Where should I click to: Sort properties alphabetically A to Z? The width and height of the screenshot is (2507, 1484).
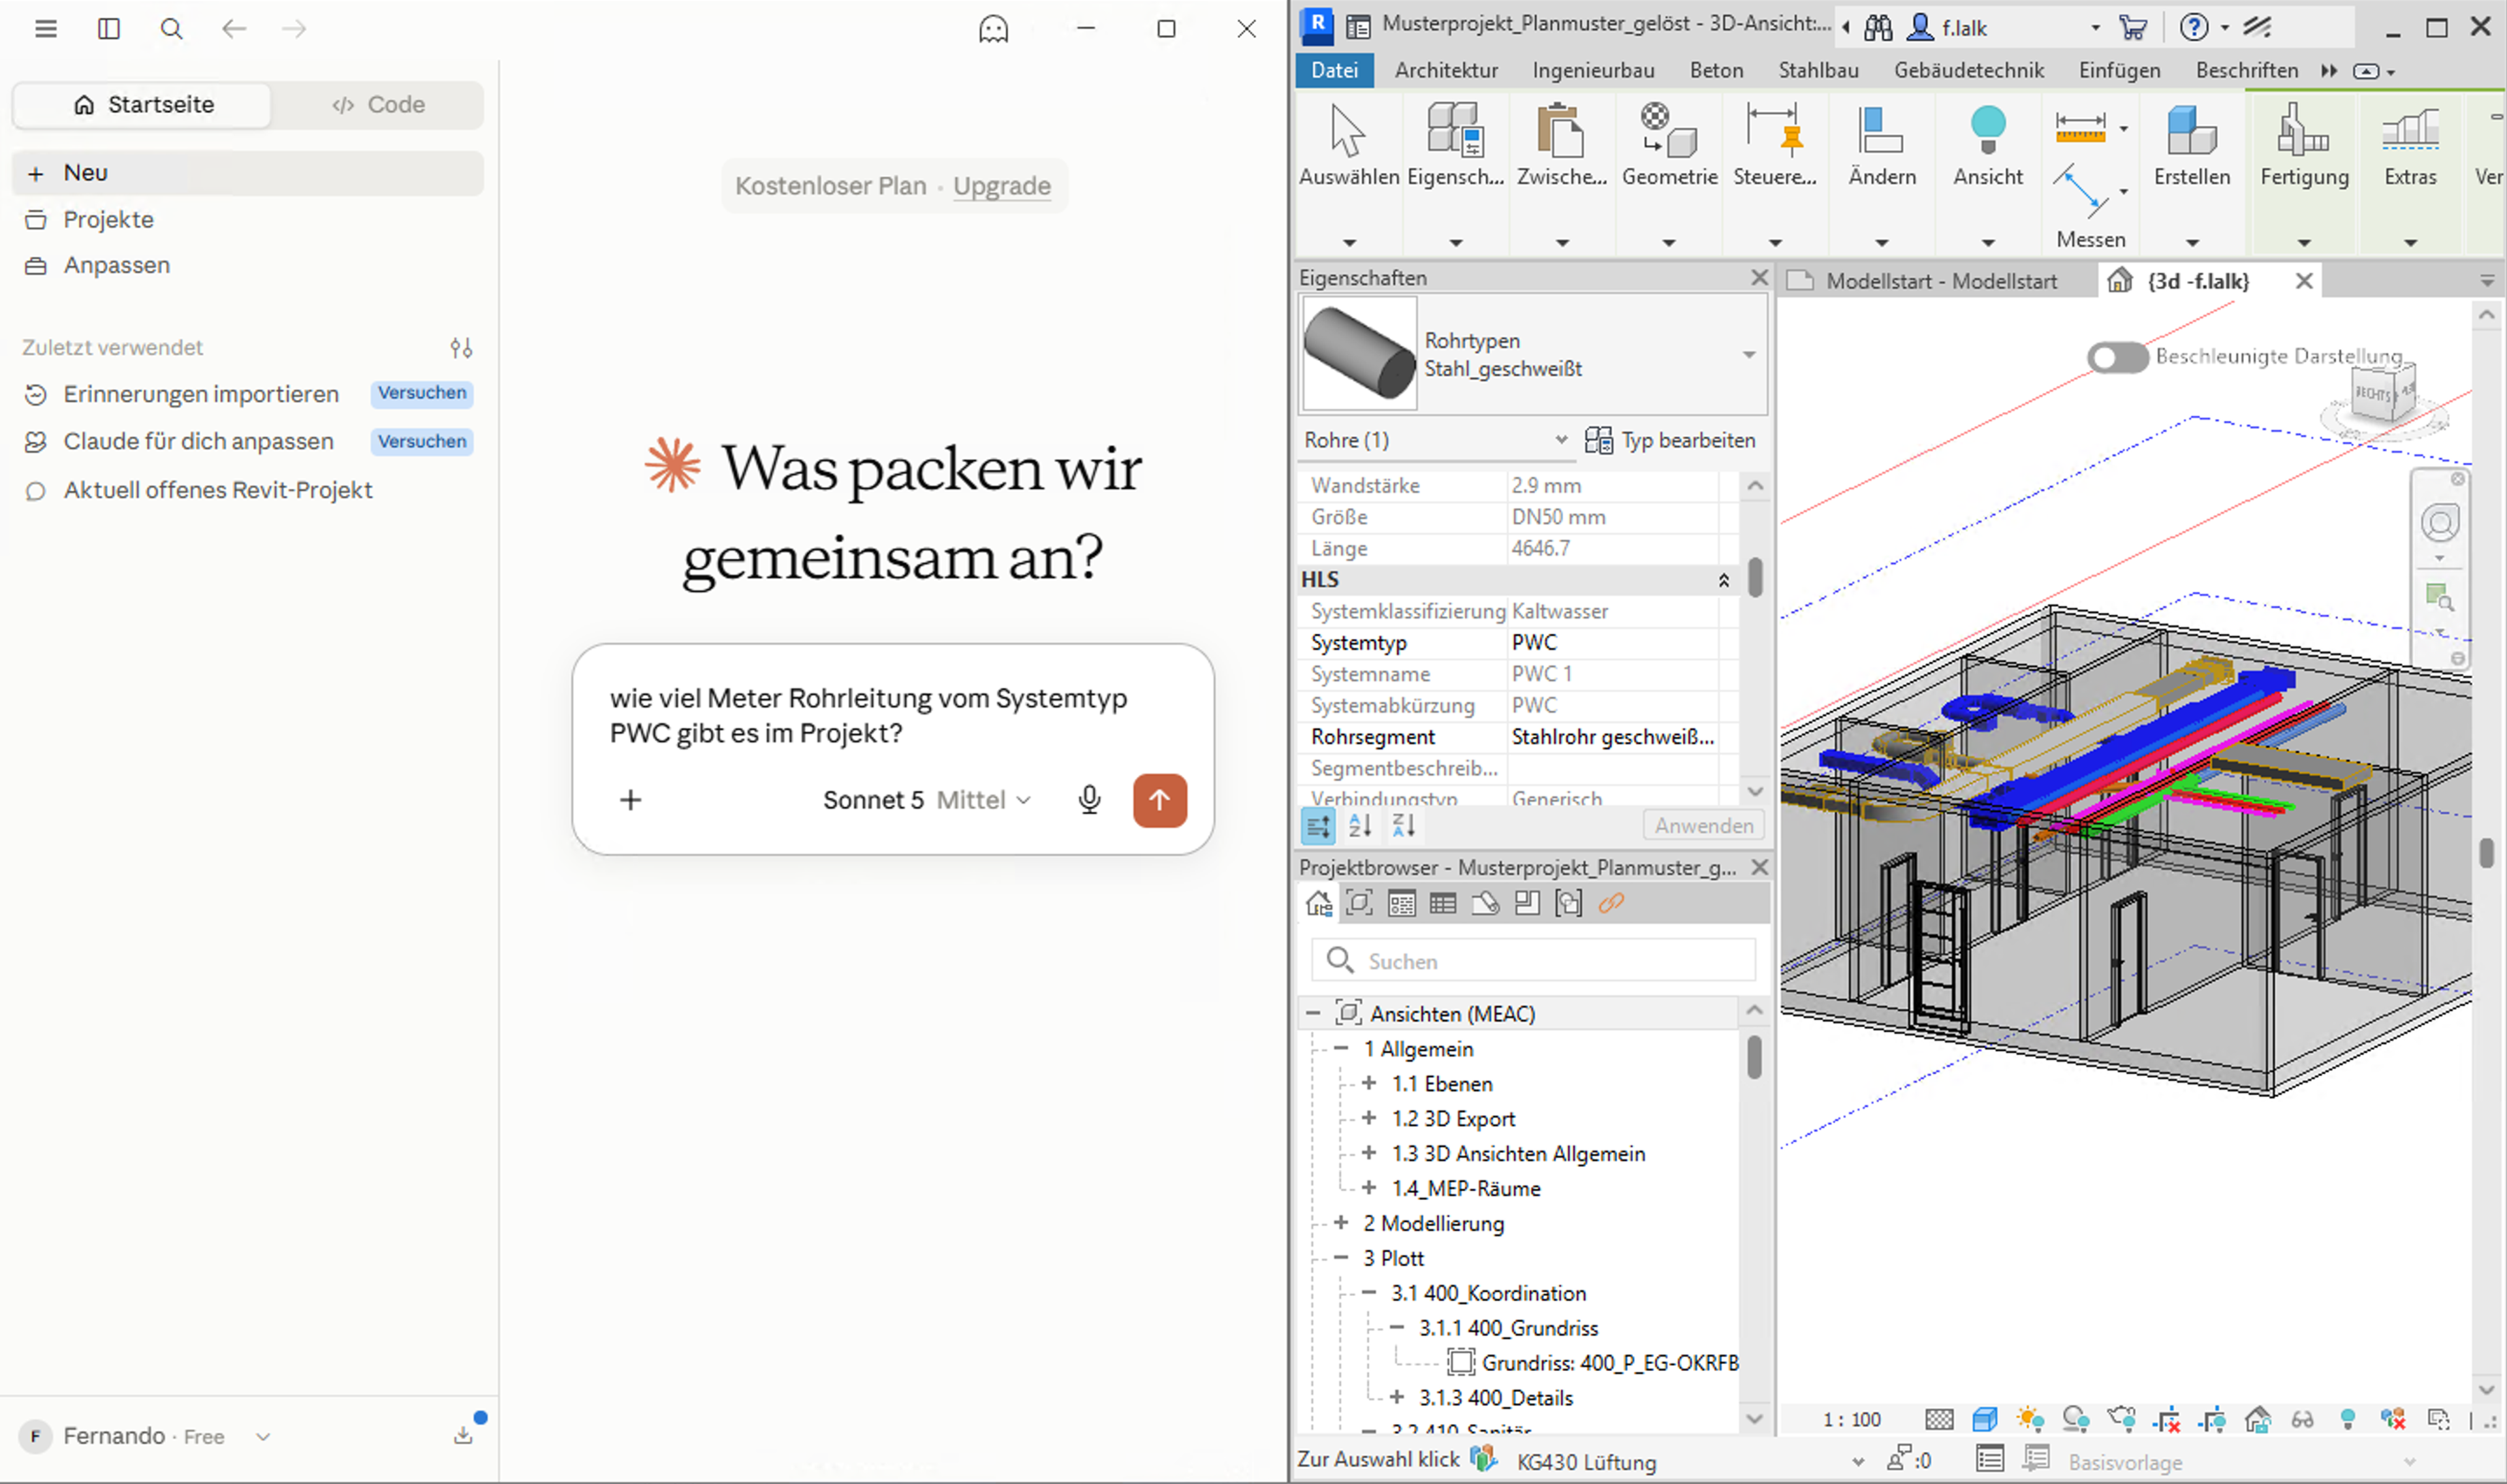coord(1360,826)
